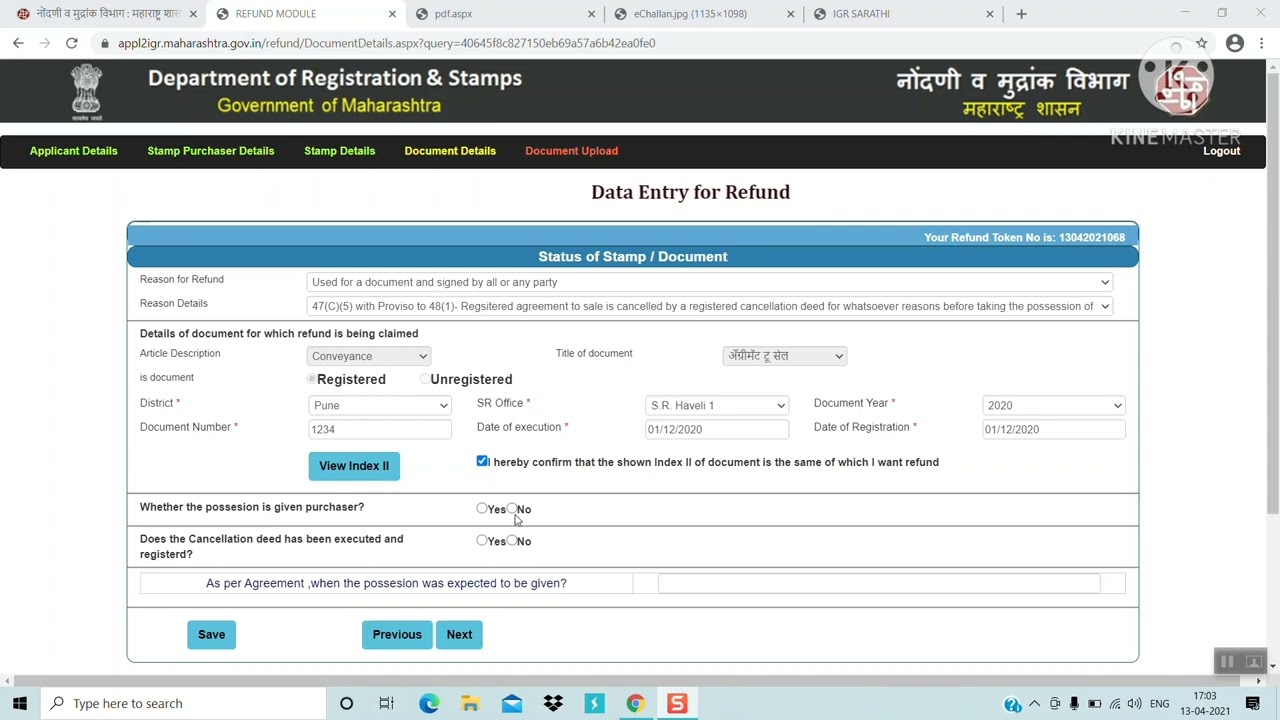Open Mail app from taskbar

pos(512,703)
